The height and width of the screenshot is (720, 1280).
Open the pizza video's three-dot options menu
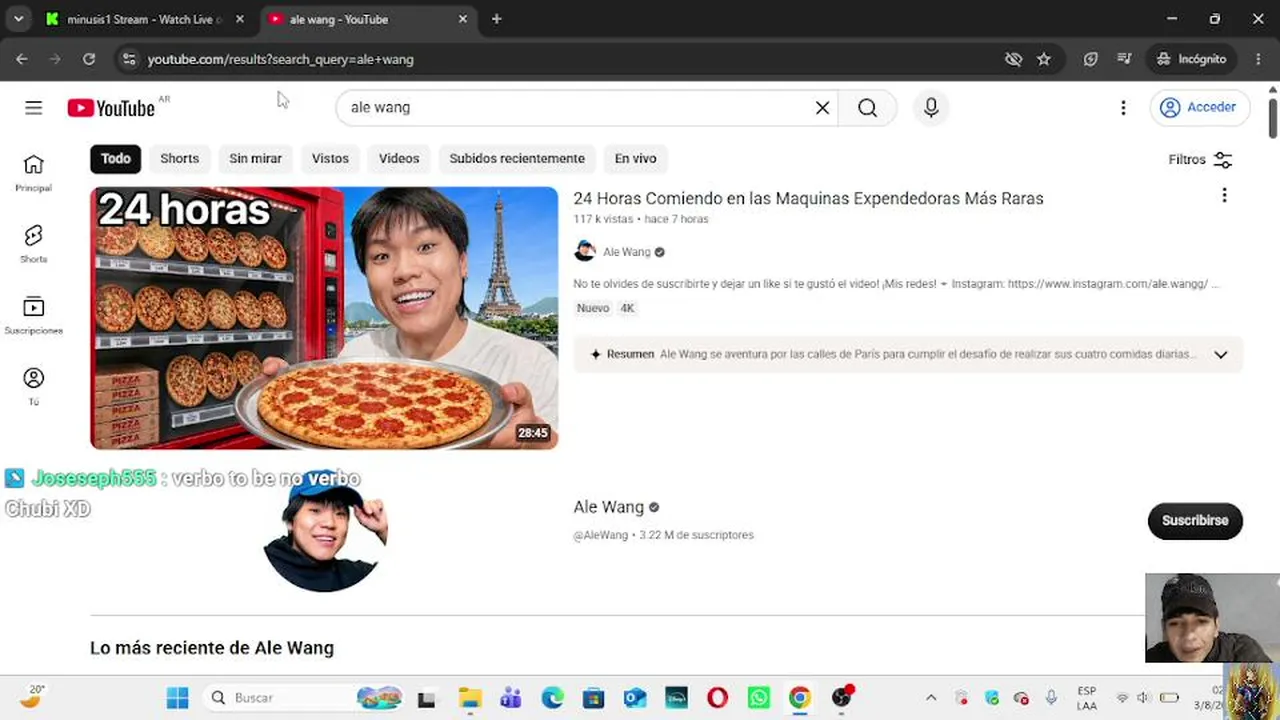click(x=1224, y=196)
